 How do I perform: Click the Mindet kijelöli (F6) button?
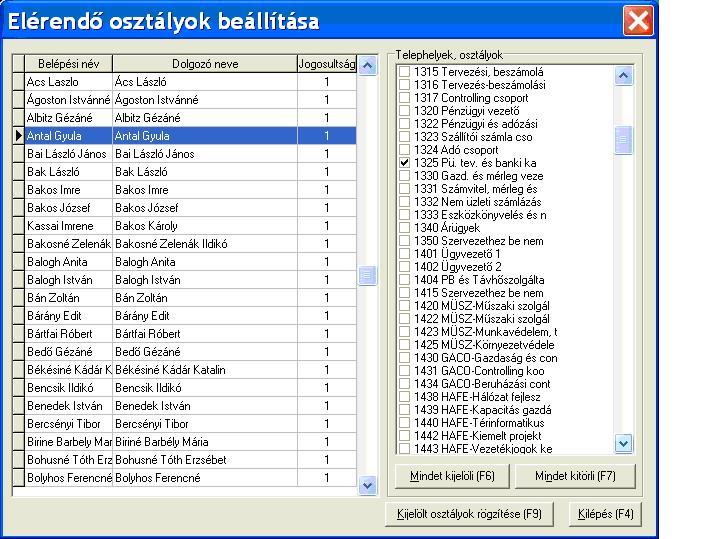click(x=452, y=476)
